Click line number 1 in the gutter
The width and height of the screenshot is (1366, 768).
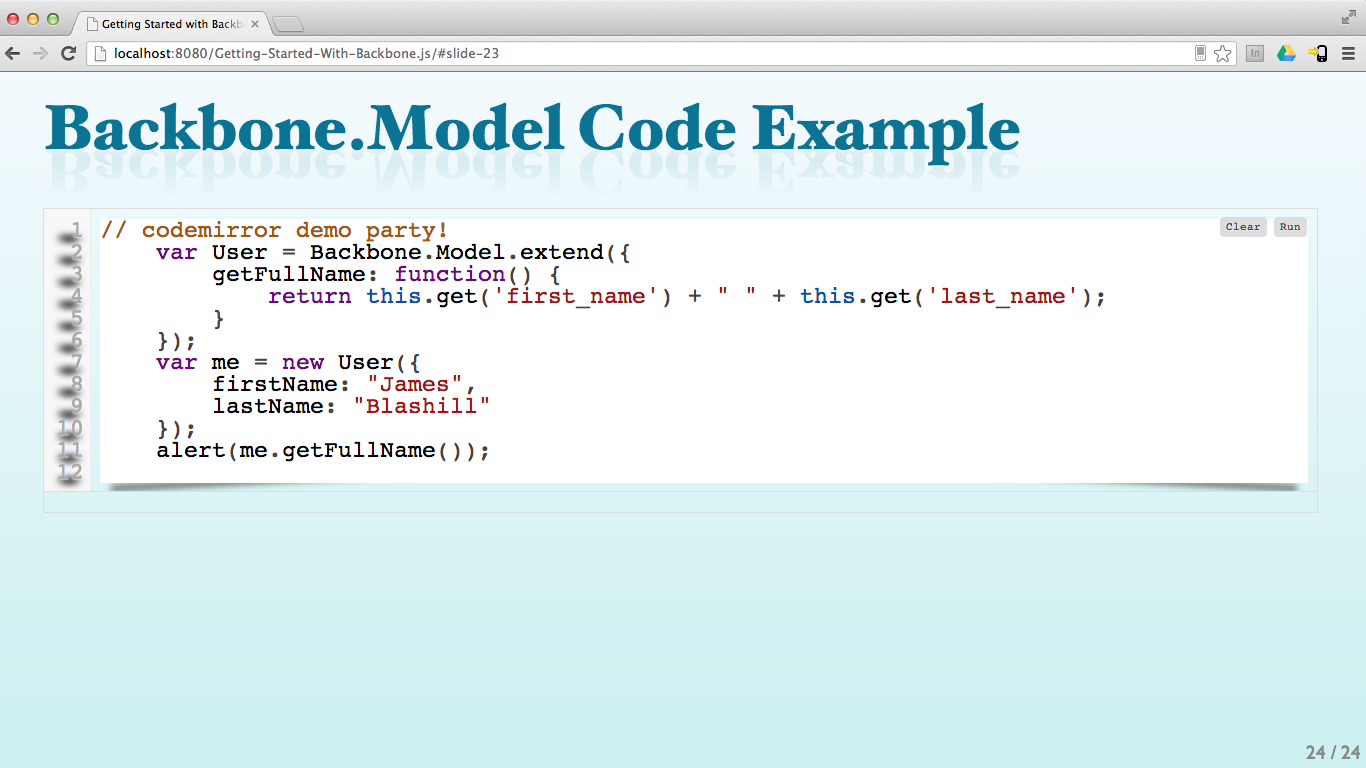[x=75, y=231]
